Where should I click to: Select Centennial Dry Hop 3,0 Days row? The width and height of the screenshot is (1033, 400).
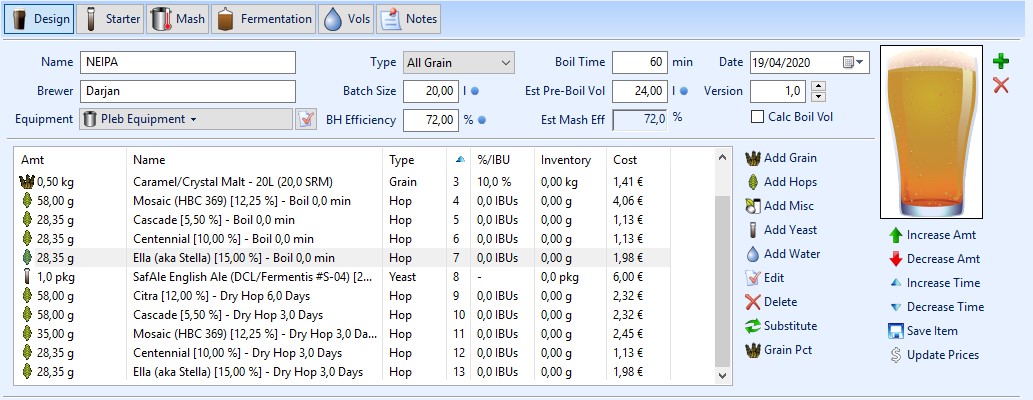coord(343,353)
